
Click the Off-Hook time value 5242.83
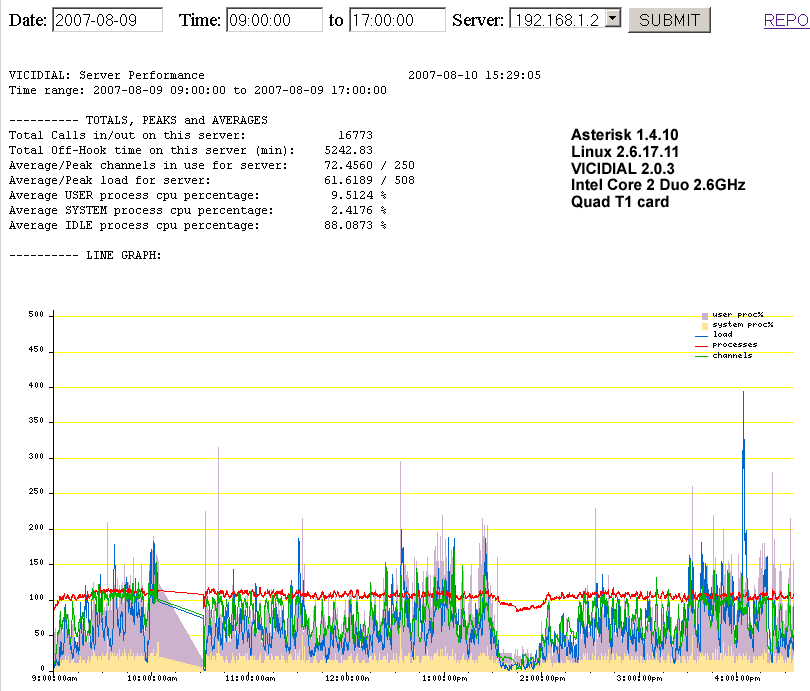348,150
